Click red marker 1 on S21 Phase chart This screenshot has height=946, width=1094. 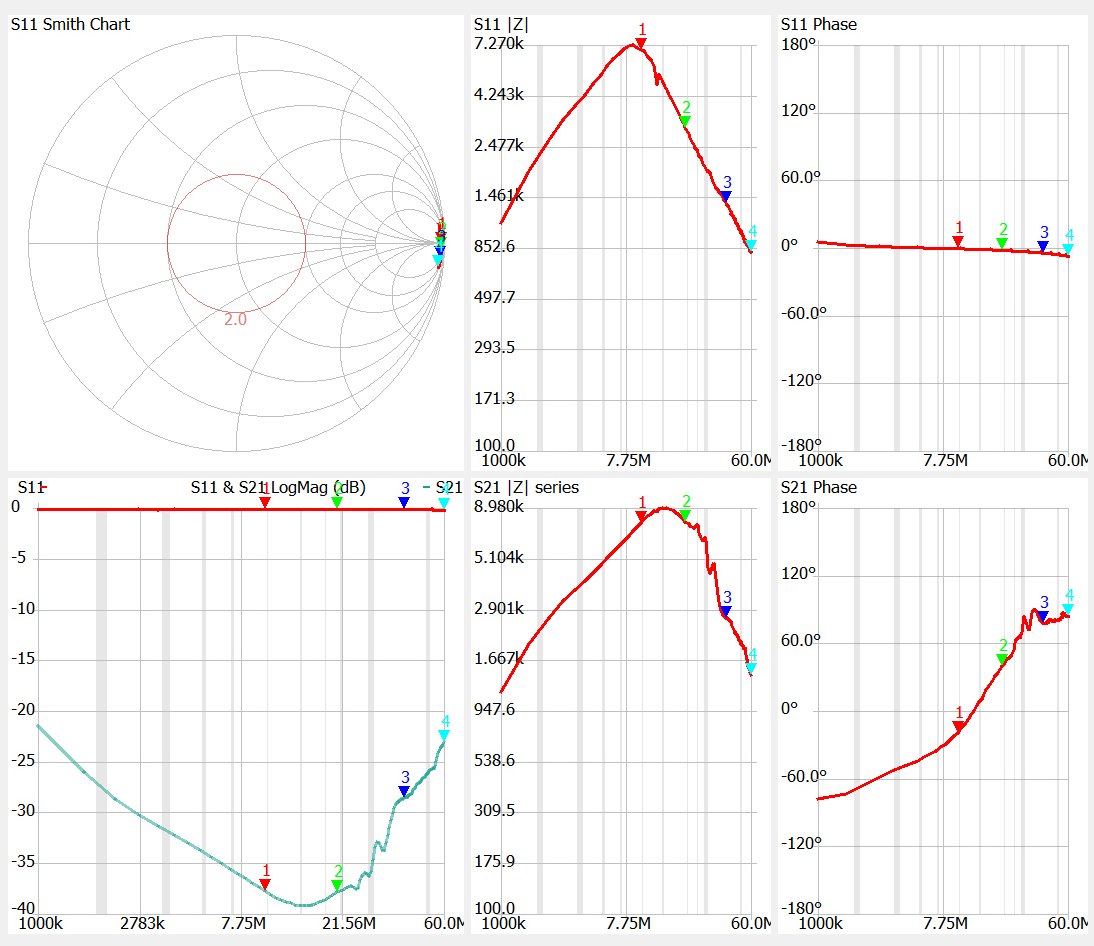click(958, 727)
